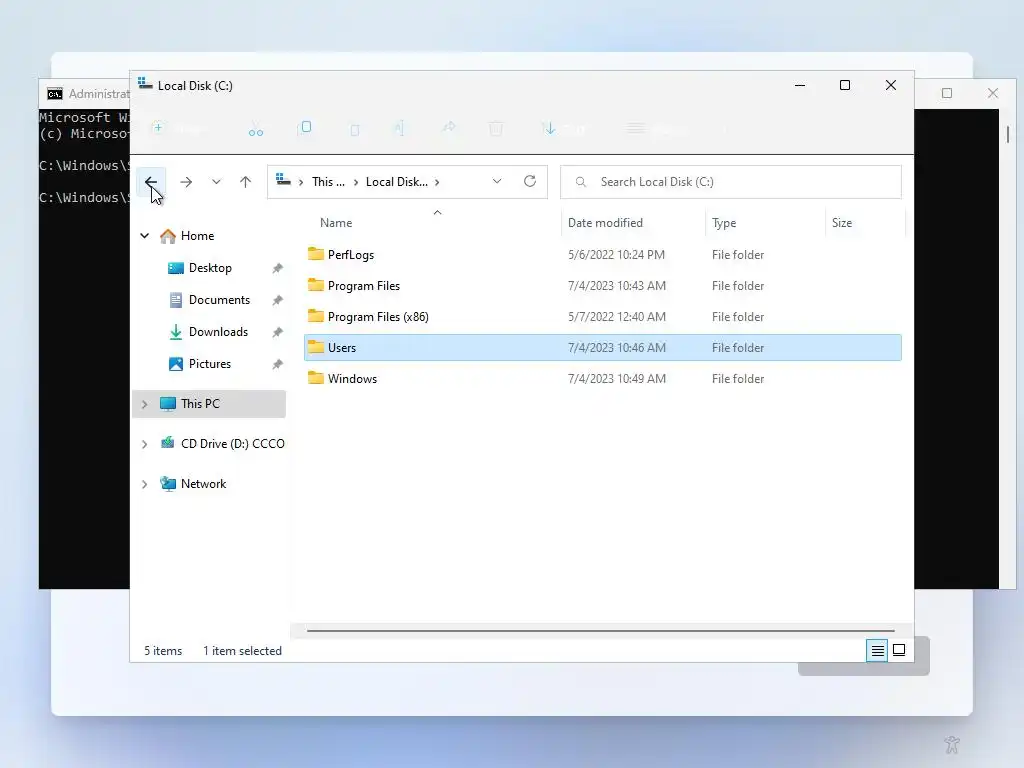Click the drive icon in address bar

pyautogui.click(x=283, y=180)
